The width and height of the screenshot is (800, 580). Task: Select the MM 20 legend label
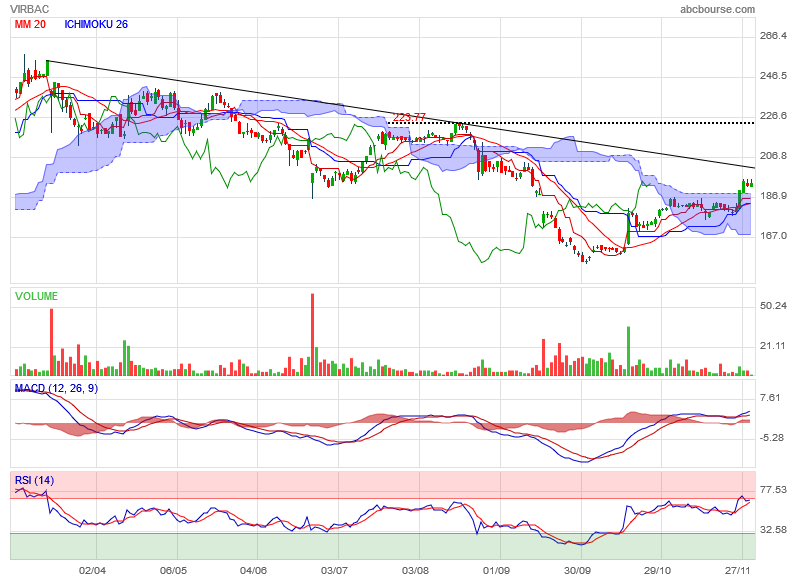click(x=30, y=24)
